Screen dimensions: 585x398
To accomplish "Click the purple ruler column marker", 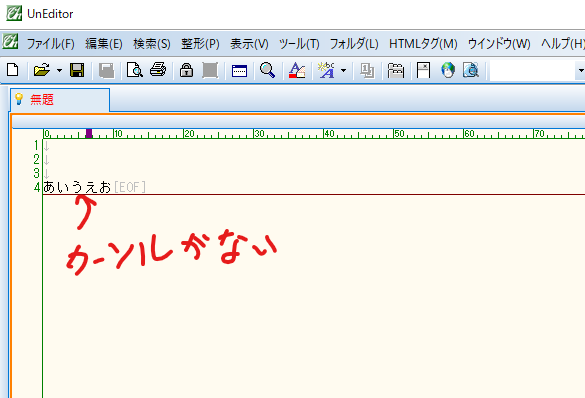I will [89, 134].
